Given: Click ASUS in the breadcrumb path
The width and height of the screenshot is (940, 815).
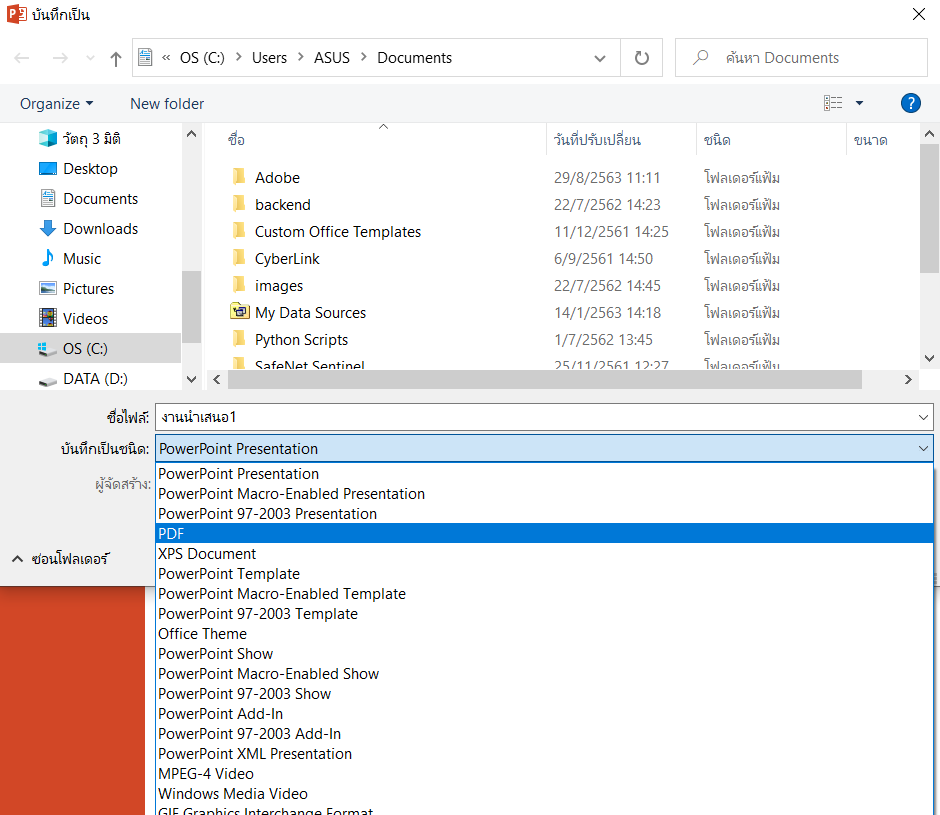Looking at the screenshot, I should (332, 58).
